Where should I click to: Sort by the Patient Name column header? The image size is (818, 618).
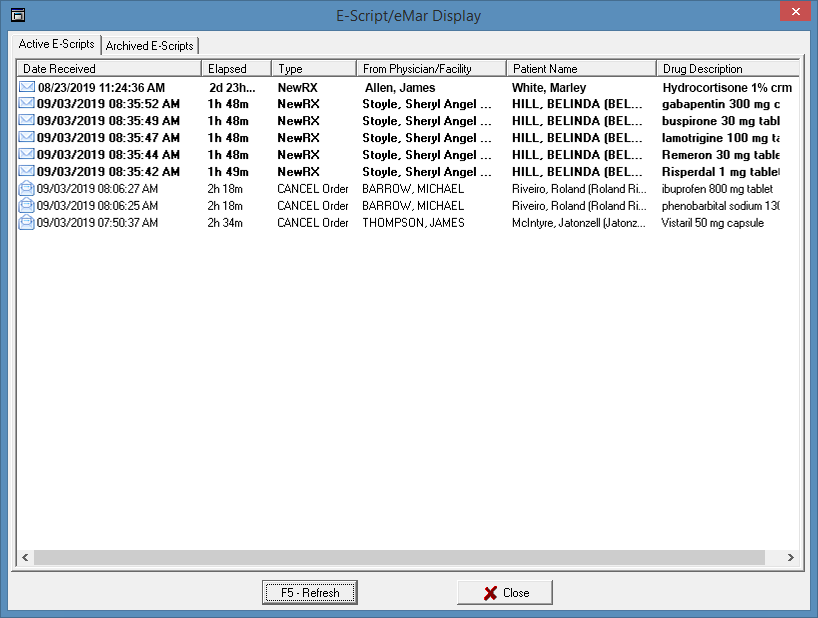580,69
